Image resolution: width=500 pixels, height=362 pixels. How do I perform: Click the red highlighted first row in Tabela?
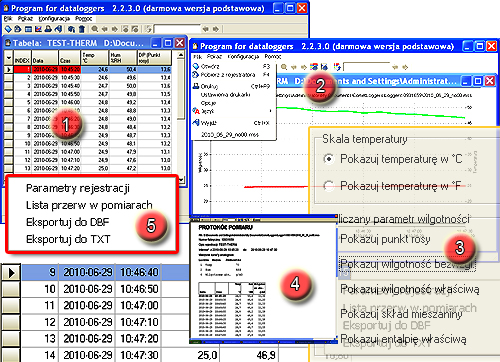[93, 69]
